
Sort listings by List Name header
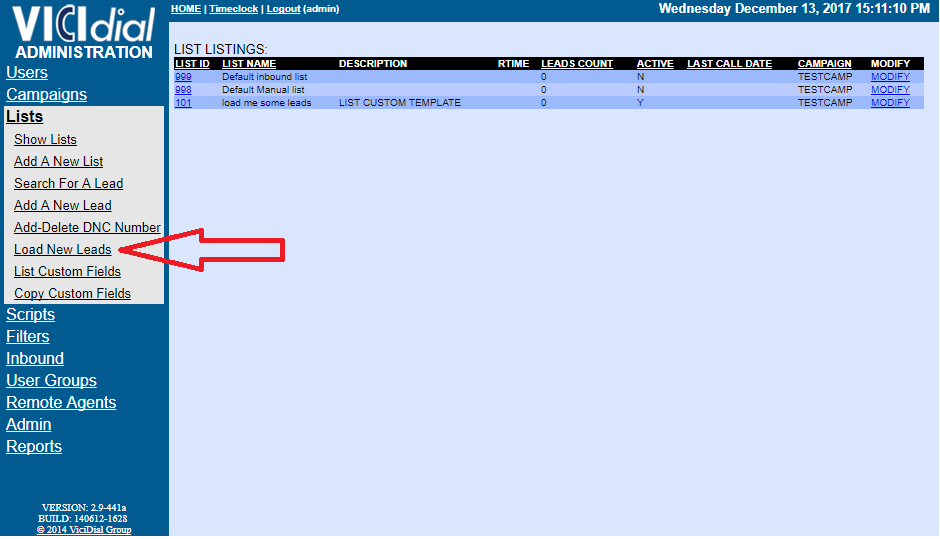tap(249, 64)
